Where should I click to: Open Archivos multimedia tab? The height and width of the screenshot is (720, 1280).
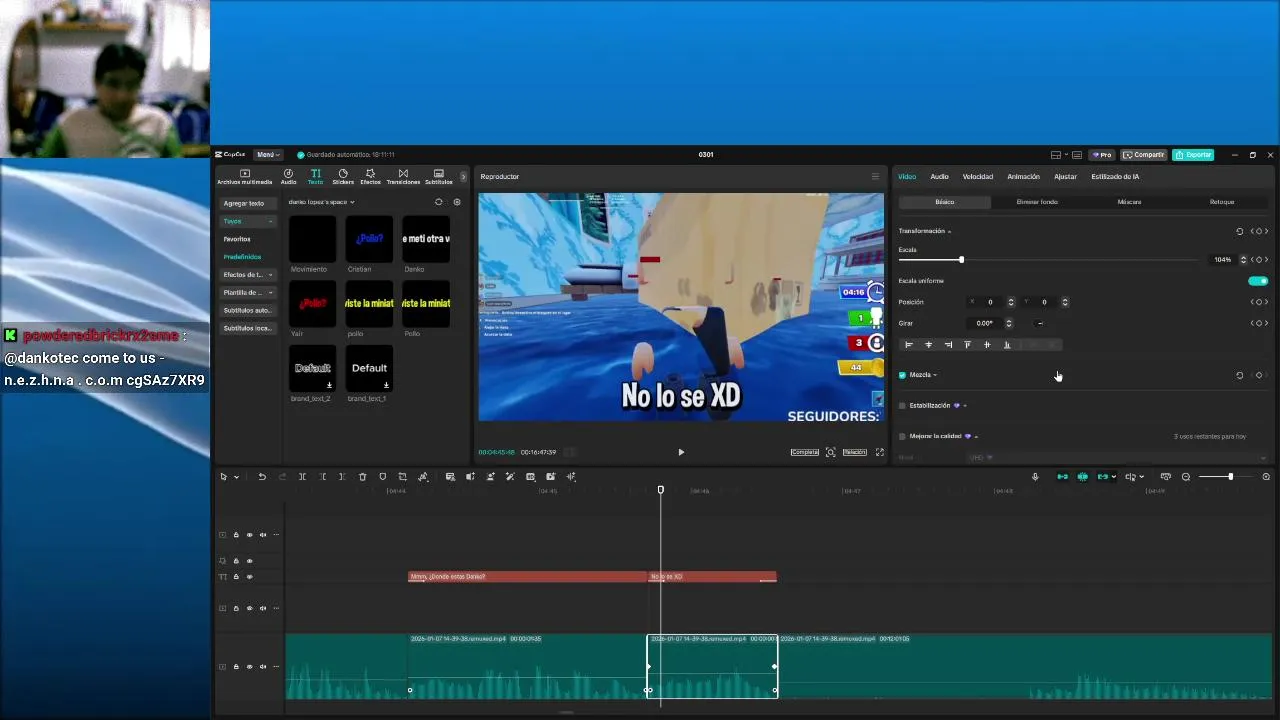point(245,177)
